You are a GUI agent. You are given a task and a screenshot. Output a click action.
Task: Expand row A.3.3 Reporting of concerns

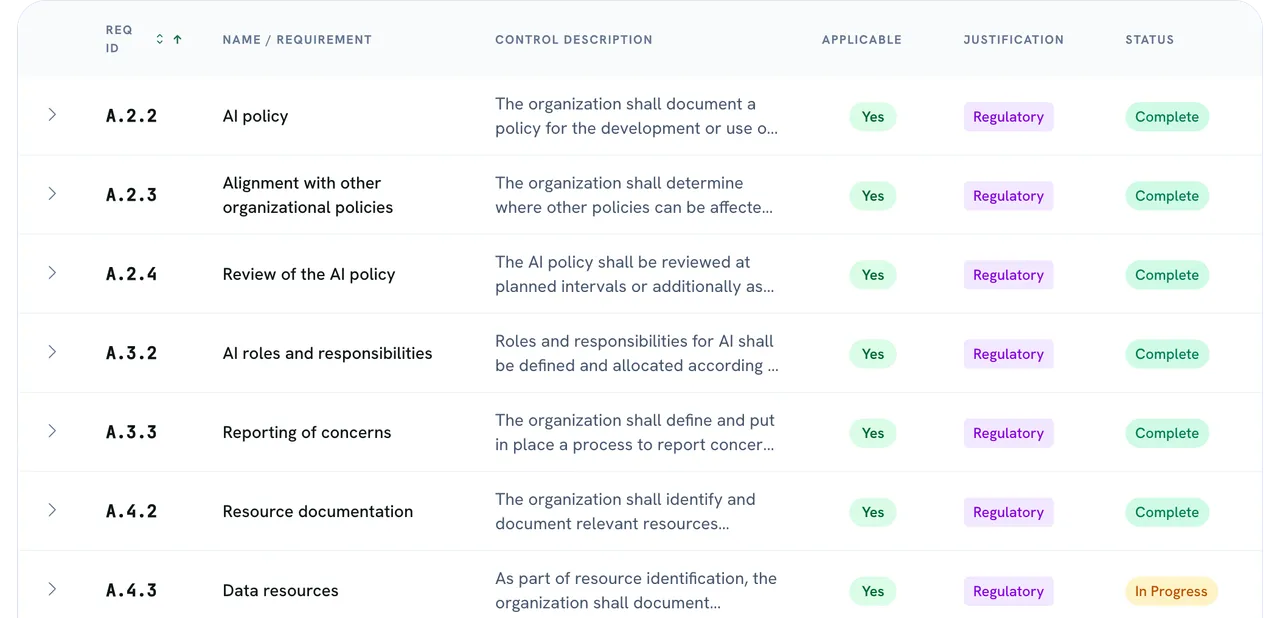52,431
